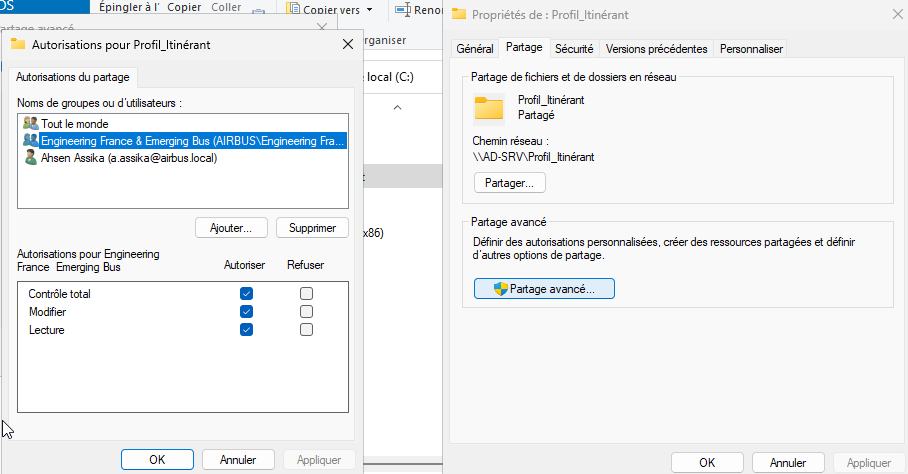Click Engineering France group icon
The width and height of the screenshot is (908, 474).
[x=31, y=141]
